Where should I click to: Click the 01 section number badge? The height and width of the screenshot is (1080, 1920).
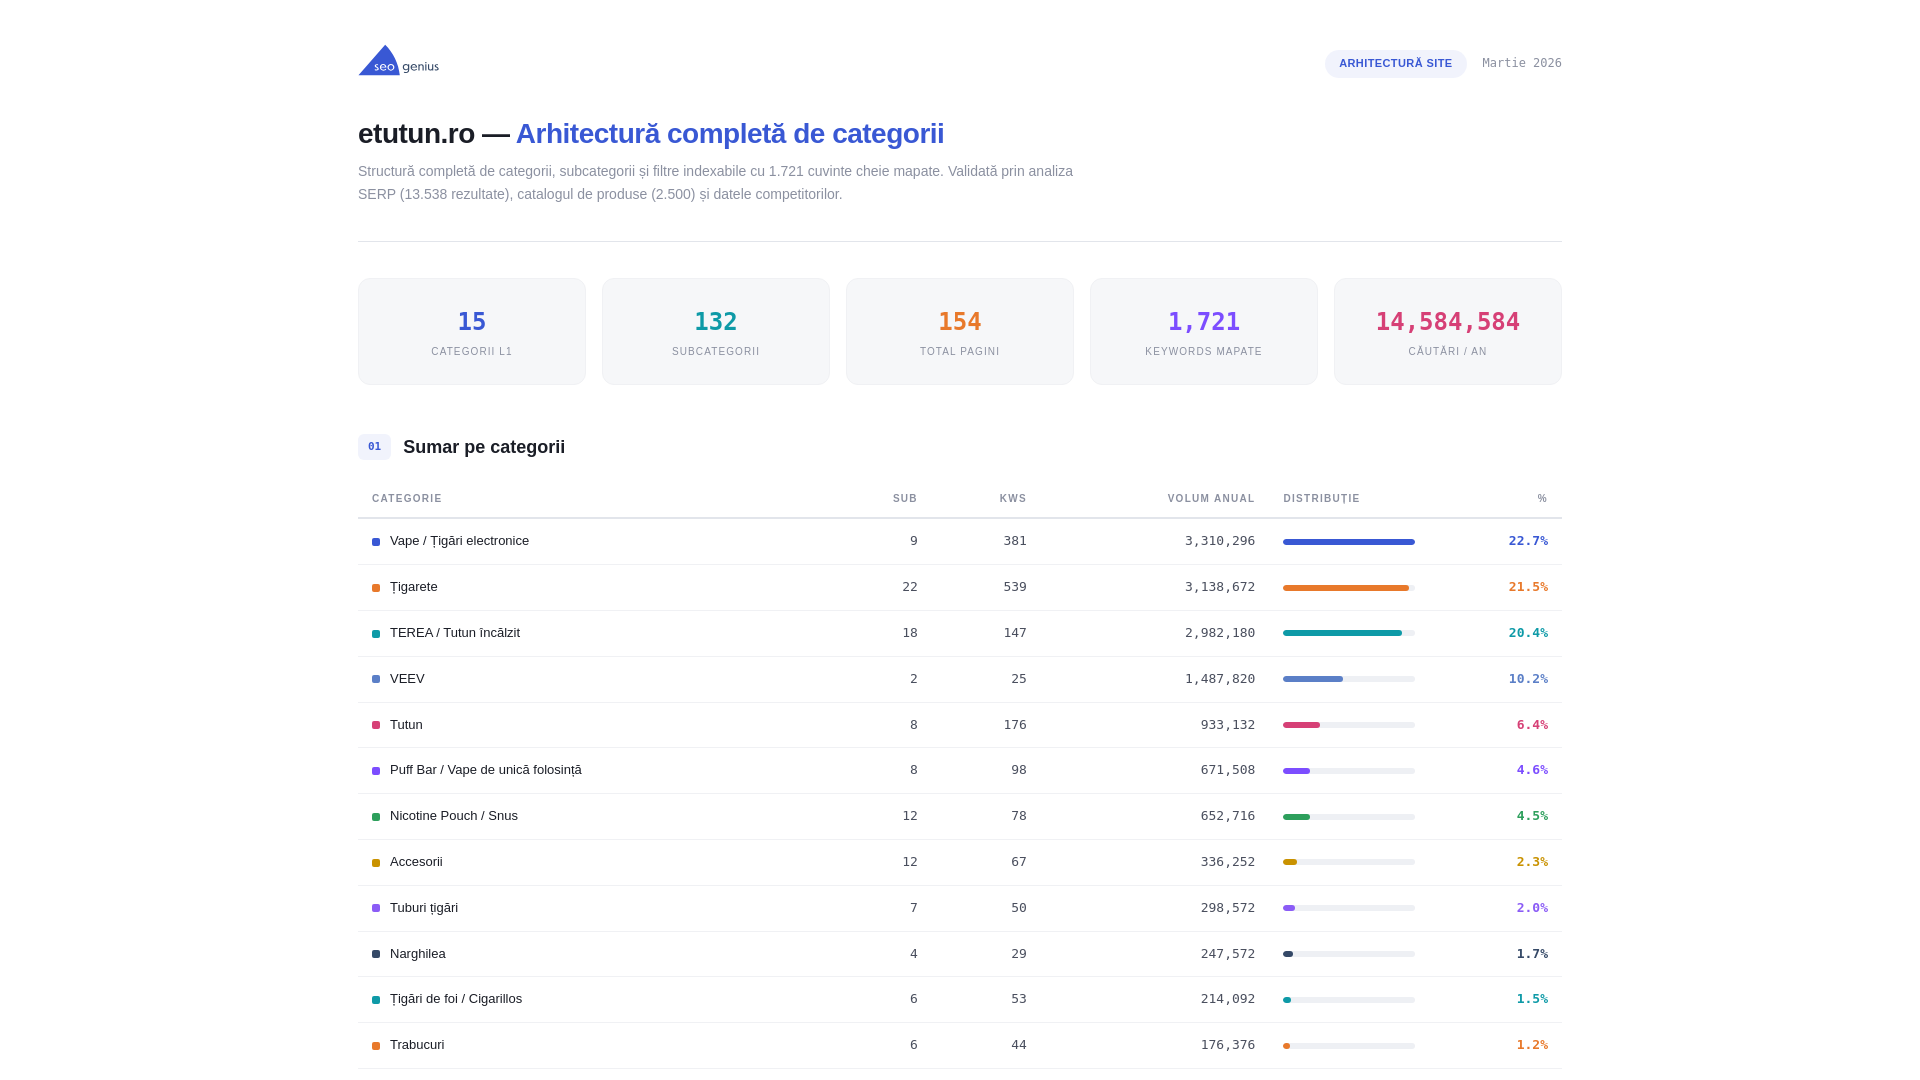pyautogui.click(x=374, y=447)
